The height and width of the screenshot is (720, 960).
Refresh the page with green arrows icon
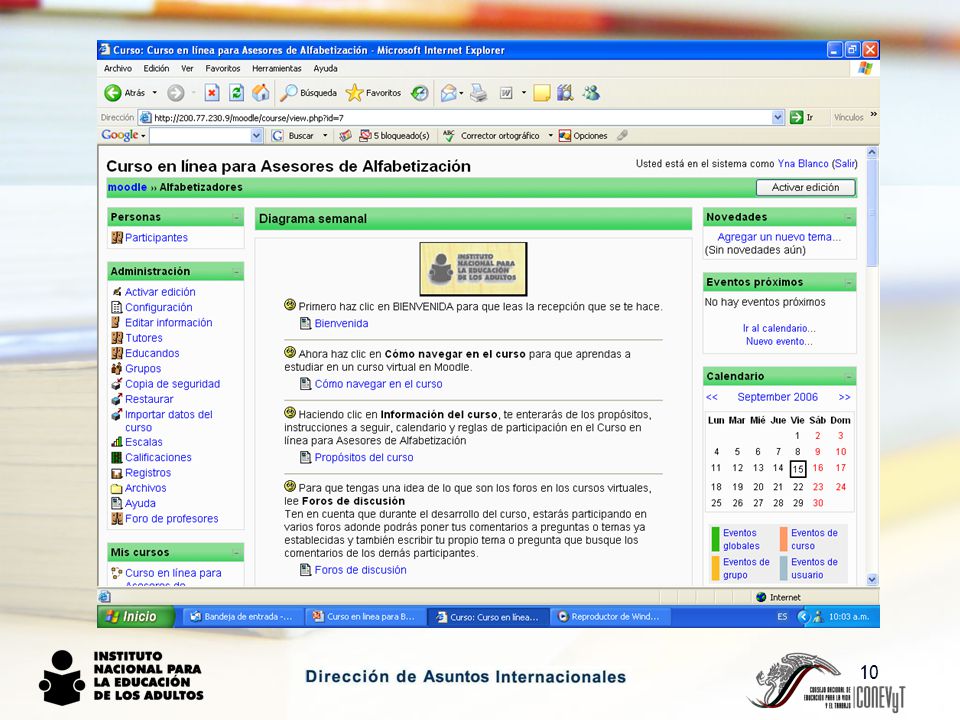coord(236,93)
